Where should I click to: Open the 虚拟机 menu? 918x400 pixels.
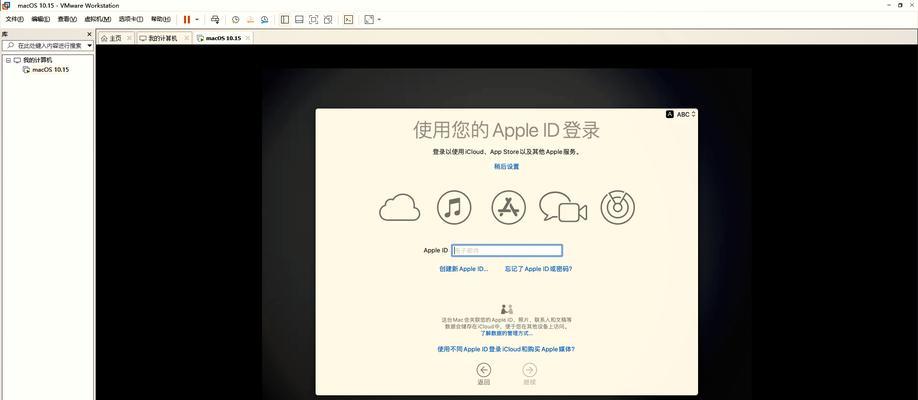pyautogui.click(x=98, y=19)
